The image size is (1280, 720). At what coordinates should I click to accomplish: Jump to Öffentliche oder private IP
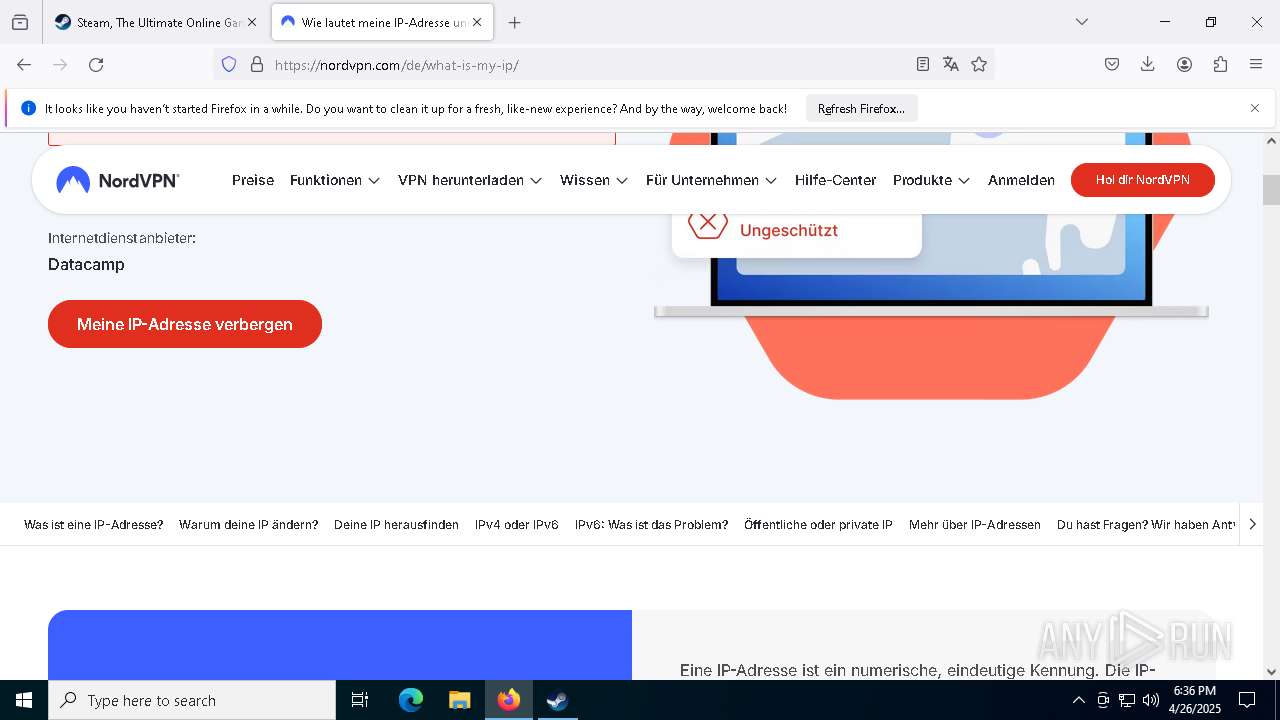click(x=818, y=524)
